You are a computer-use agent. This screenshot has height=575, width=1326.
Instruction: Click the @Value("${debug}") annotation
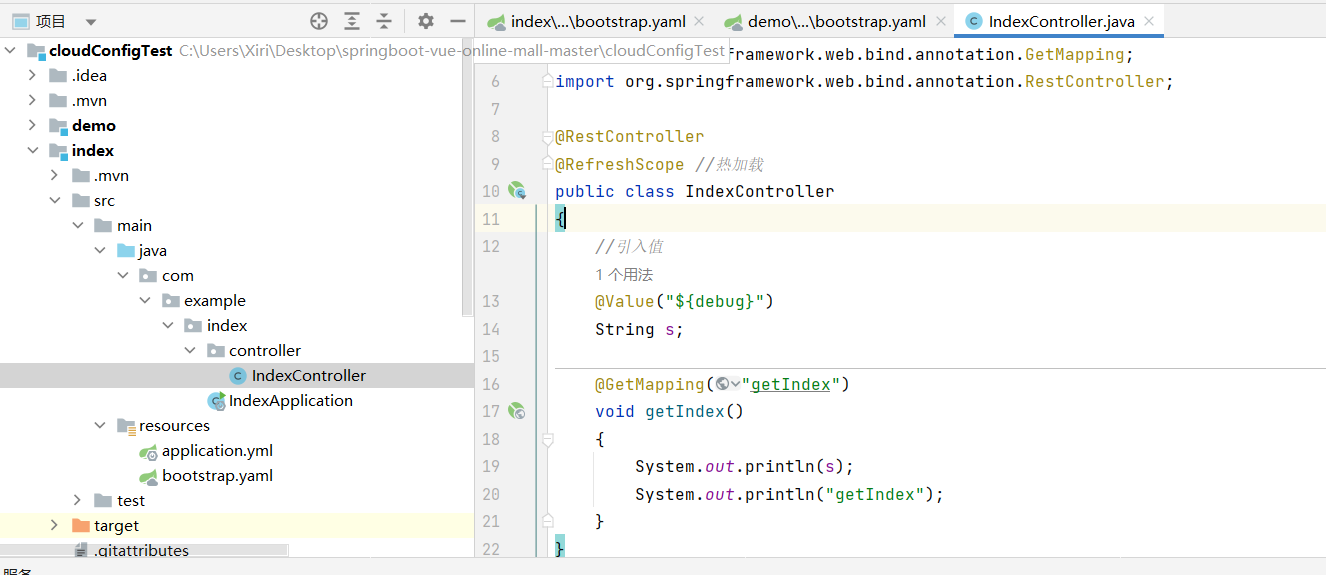point(685,301)
